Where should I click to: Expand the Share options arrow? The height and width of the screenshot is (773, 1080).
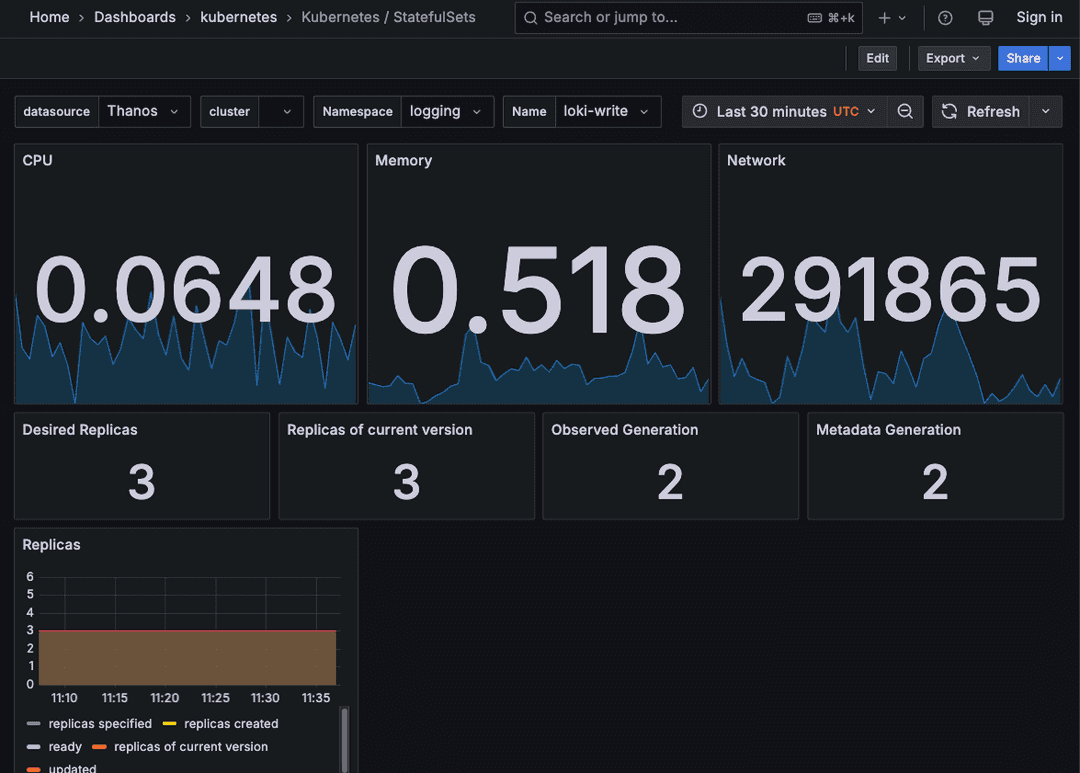click(x=1060, y=59)
